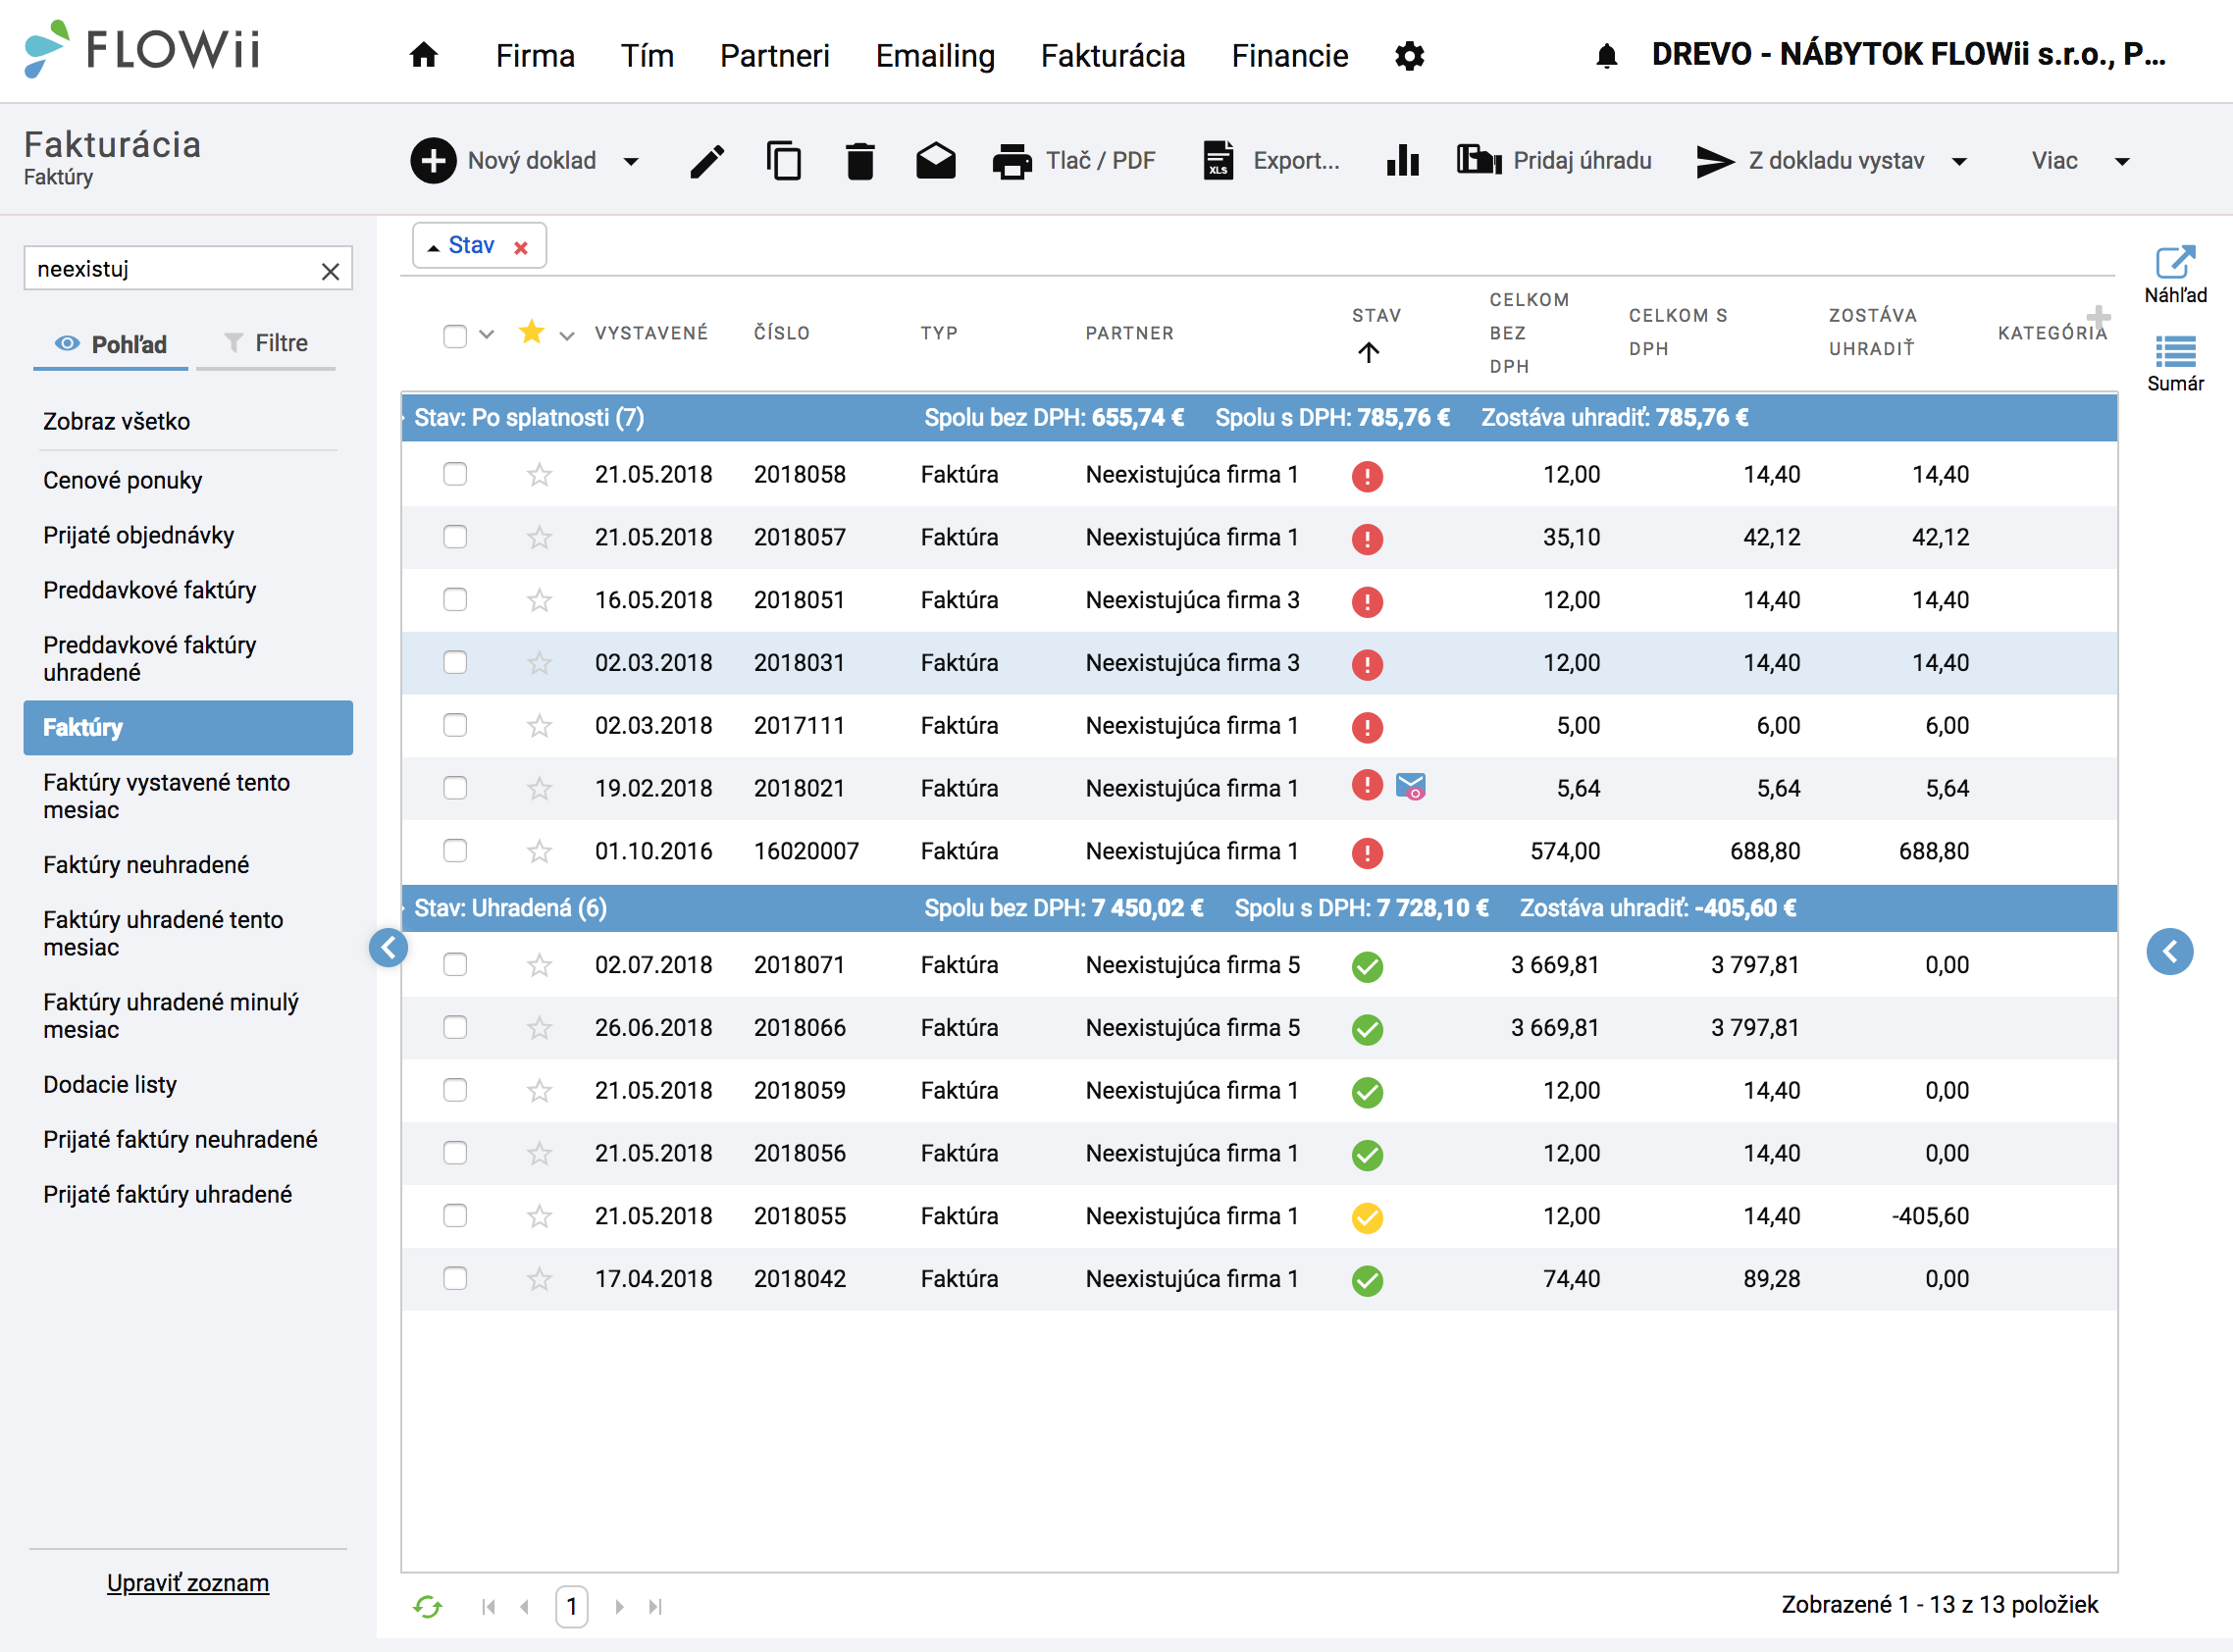Duplicate document using copy icon
Screen dimensions: 2233x1652
point(783,160)
